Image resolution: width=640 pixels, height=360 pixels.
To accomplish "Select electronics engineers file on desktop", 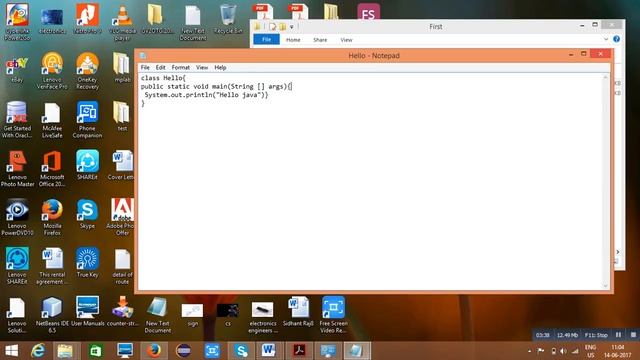I will coord(262,317).
